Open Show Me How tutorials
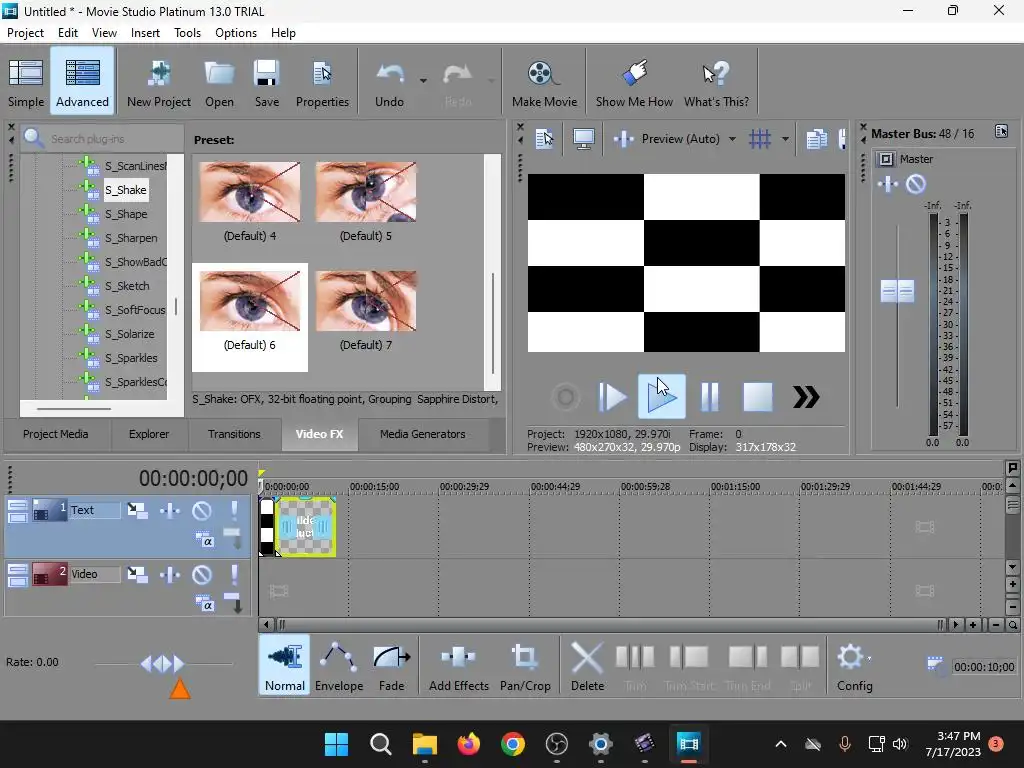Screen dimensions: 1024x768 pos(633,82)
